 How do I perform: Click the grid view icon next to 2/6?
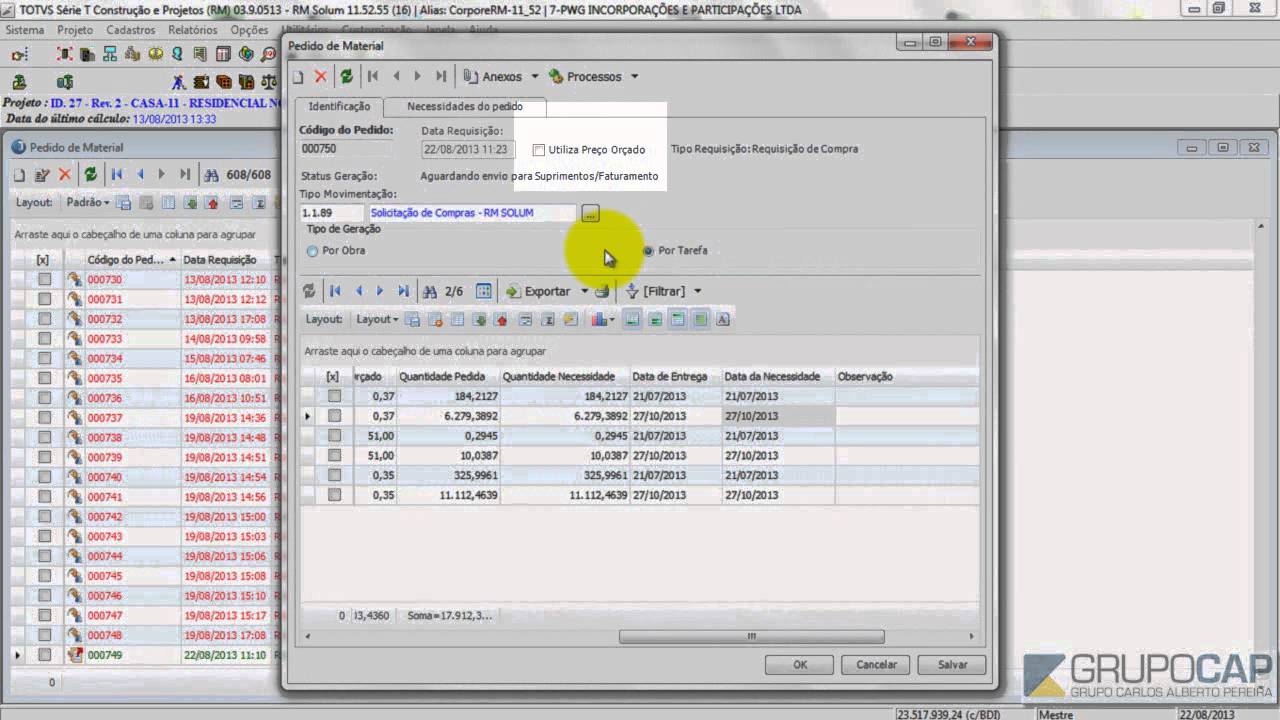(x=484, y=291)
